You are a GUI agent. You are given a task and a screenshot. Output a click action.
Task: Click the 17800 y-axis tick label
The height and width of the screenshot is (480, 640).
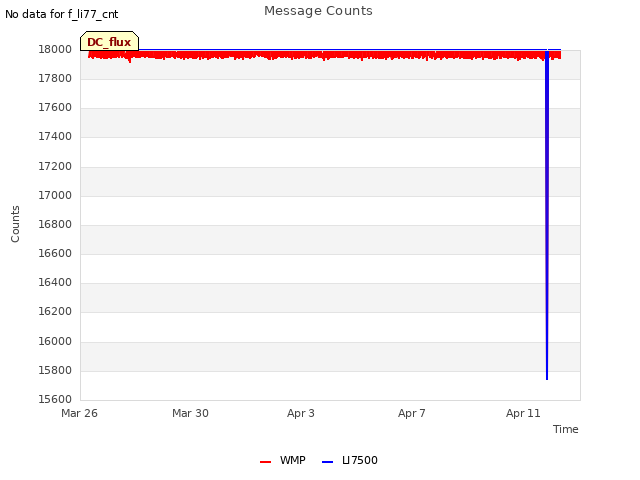(55, 78)
